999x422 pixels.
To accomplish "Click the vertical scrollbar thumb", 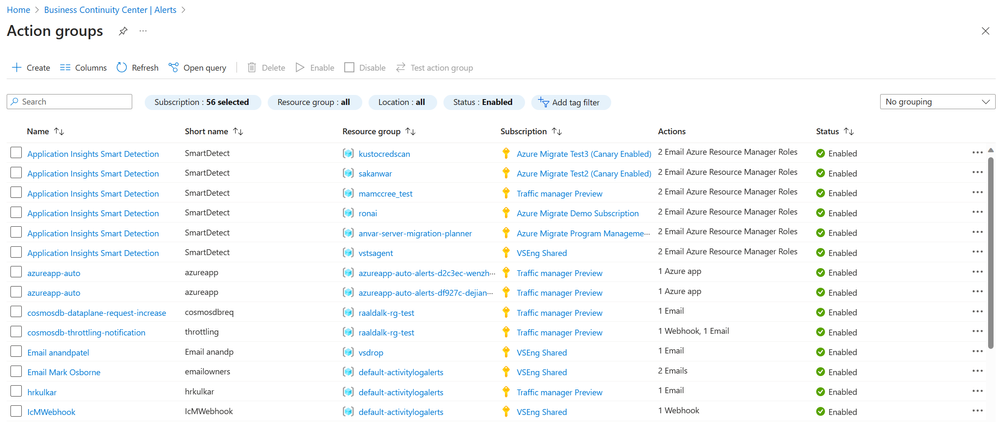I will (x=991, y=252).
